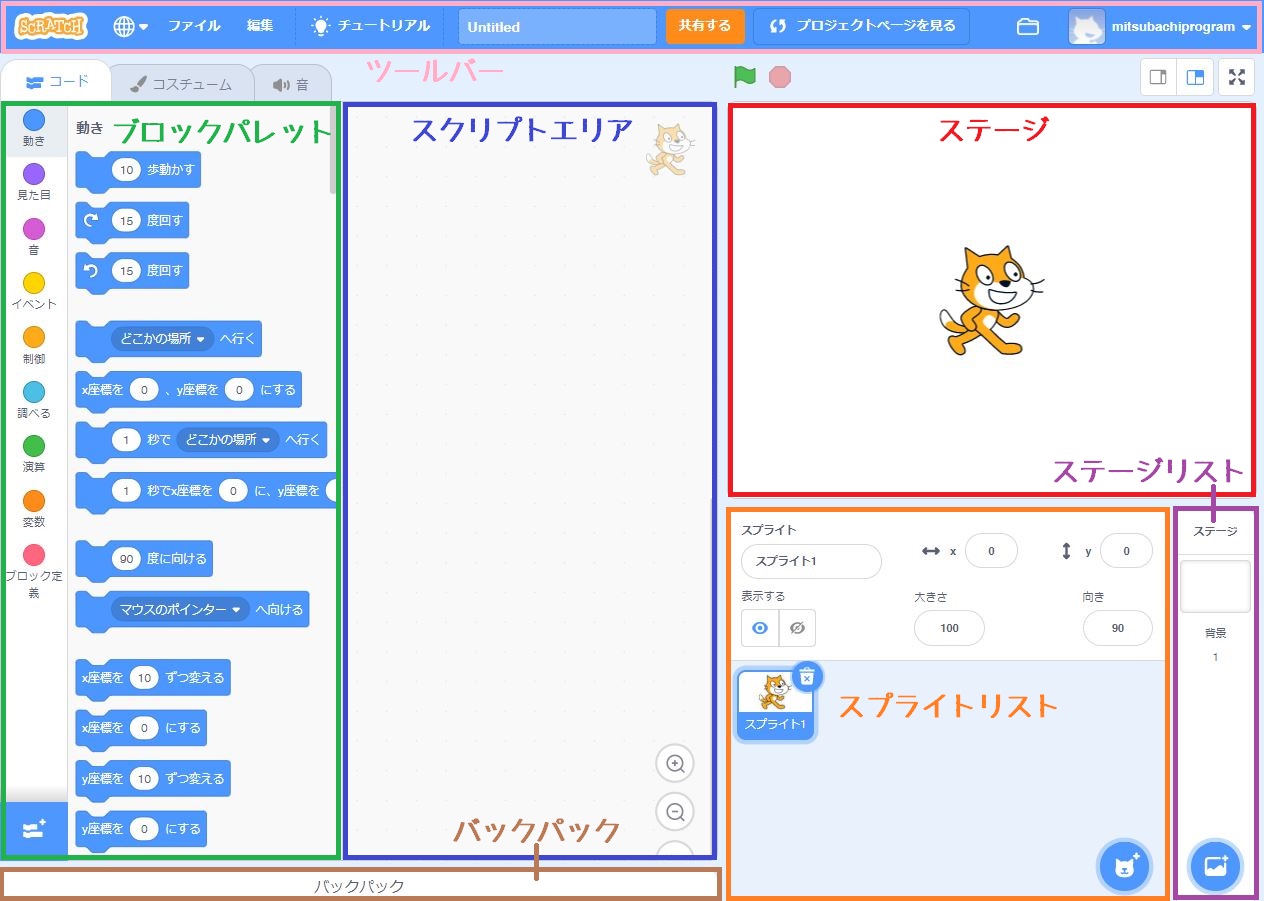Open the ファイル menu
Screen dimensions: 1264x901
[194, 26]
